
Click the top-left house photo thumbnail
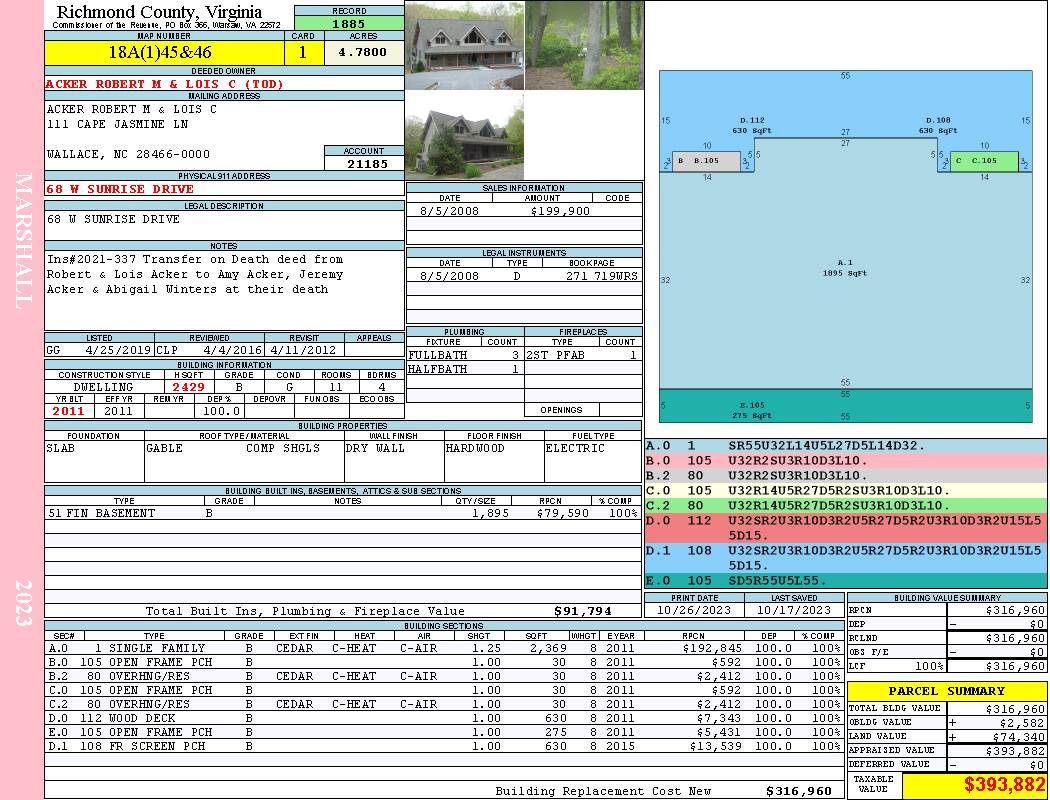pos(464,45)
